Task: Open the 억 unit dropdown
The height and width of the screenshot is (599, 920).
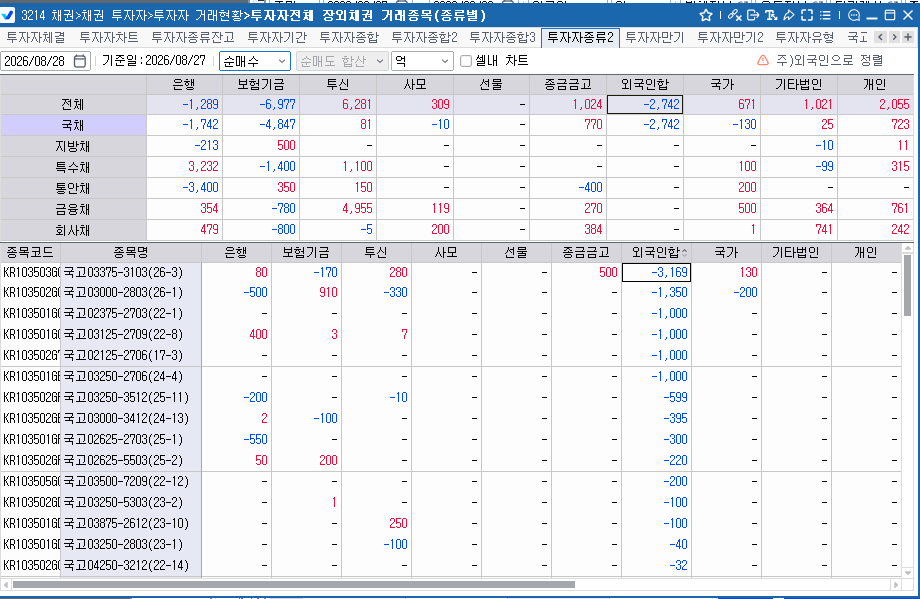Action: [x=422, y=61]
